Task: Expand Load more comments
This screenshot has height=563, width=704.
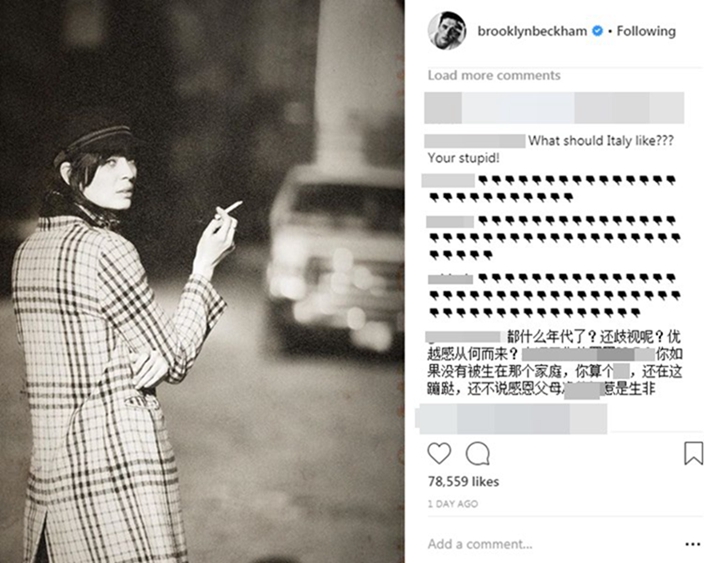Action: 494,75
